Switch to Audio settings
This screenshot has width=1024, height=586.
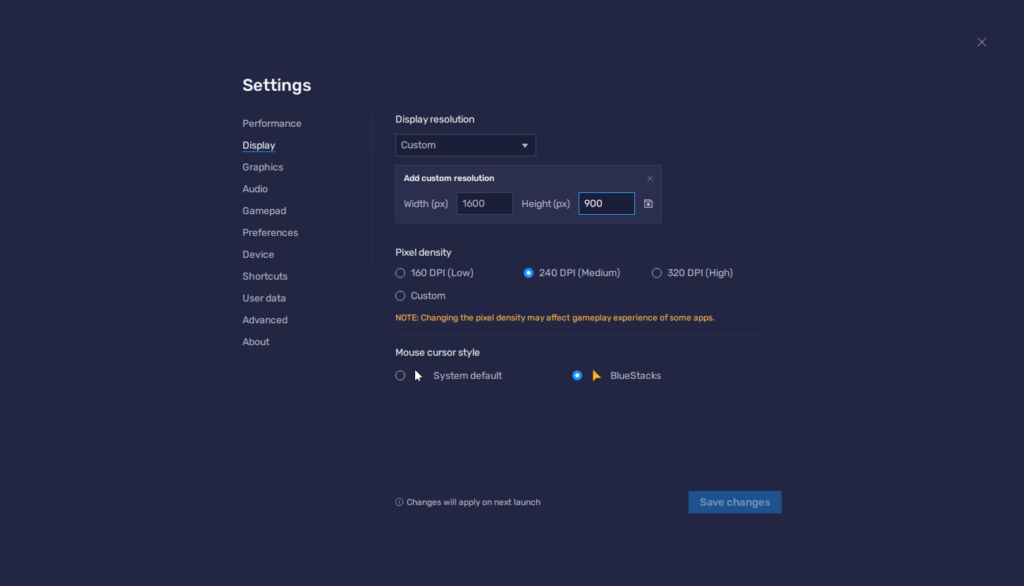pyautogui.click(x=254, y=188)
